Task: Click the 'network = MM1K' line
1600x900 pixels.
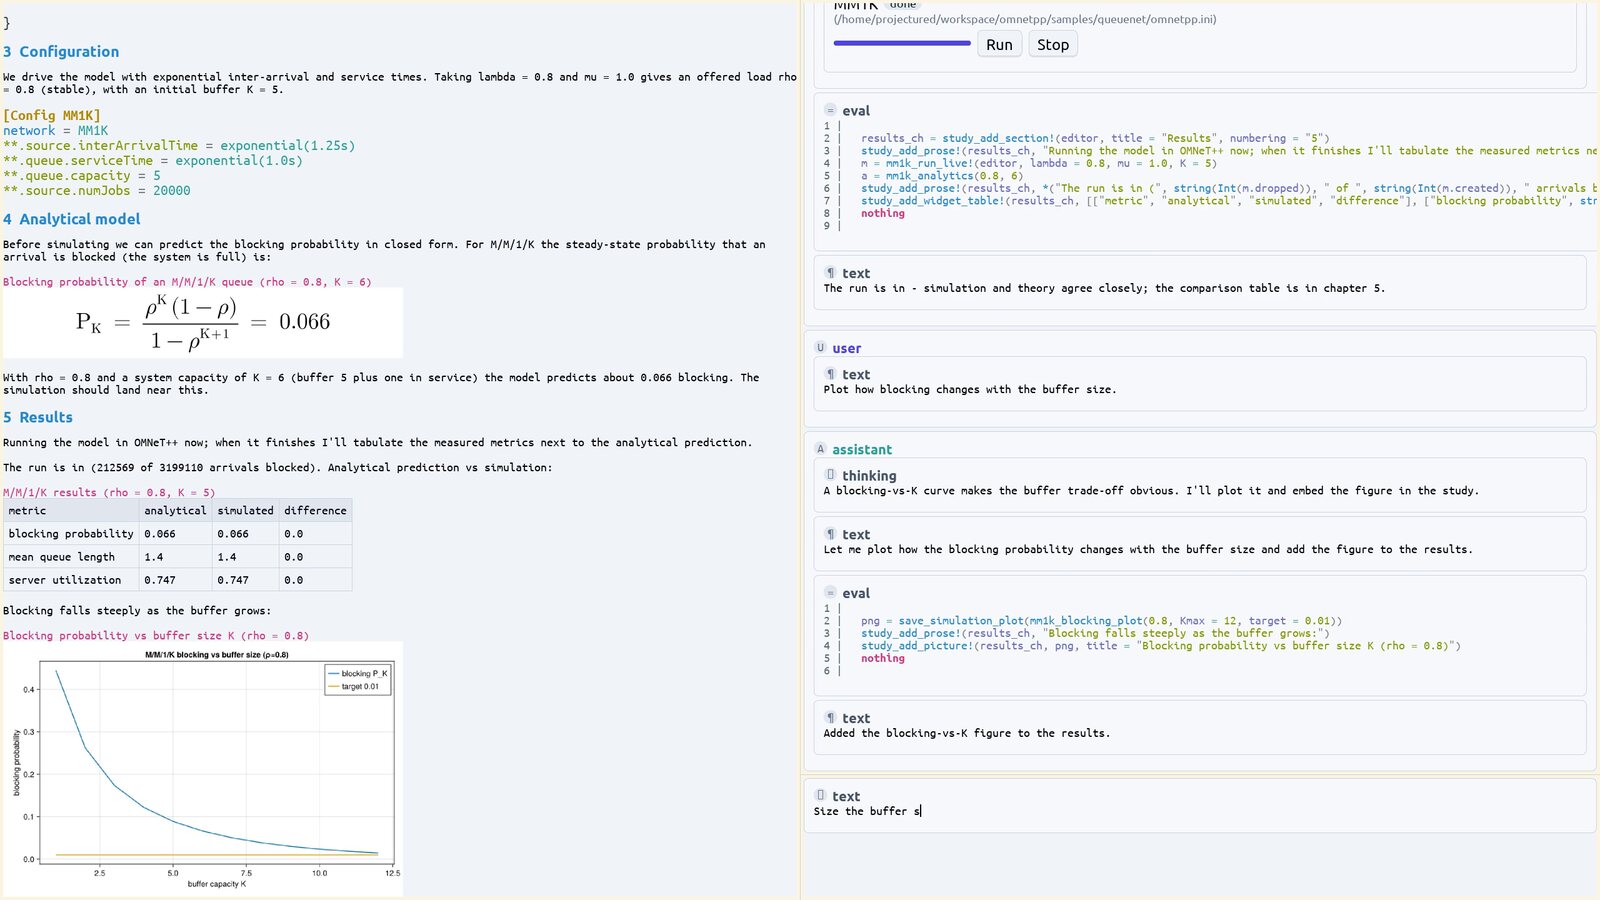Action: click(x=56, y=131)
